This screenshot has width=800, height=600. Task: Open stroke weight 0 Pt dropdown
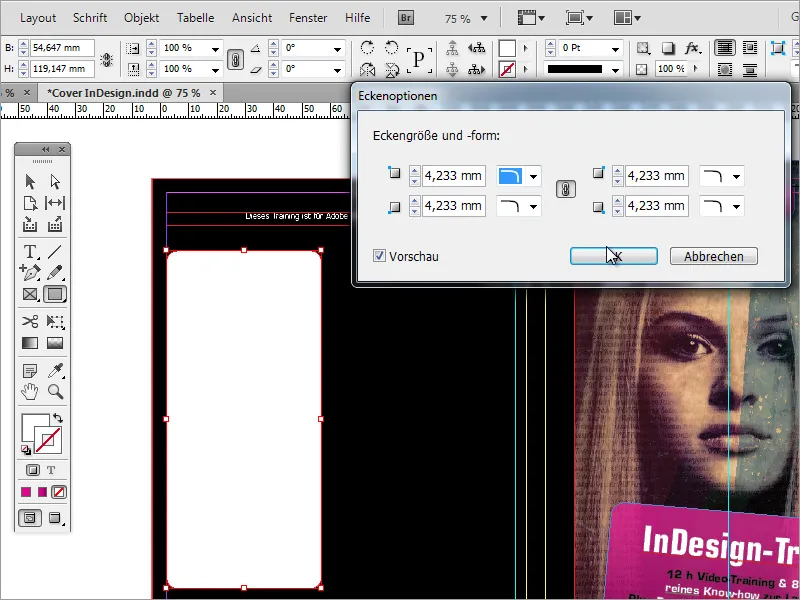click(615, 49)
